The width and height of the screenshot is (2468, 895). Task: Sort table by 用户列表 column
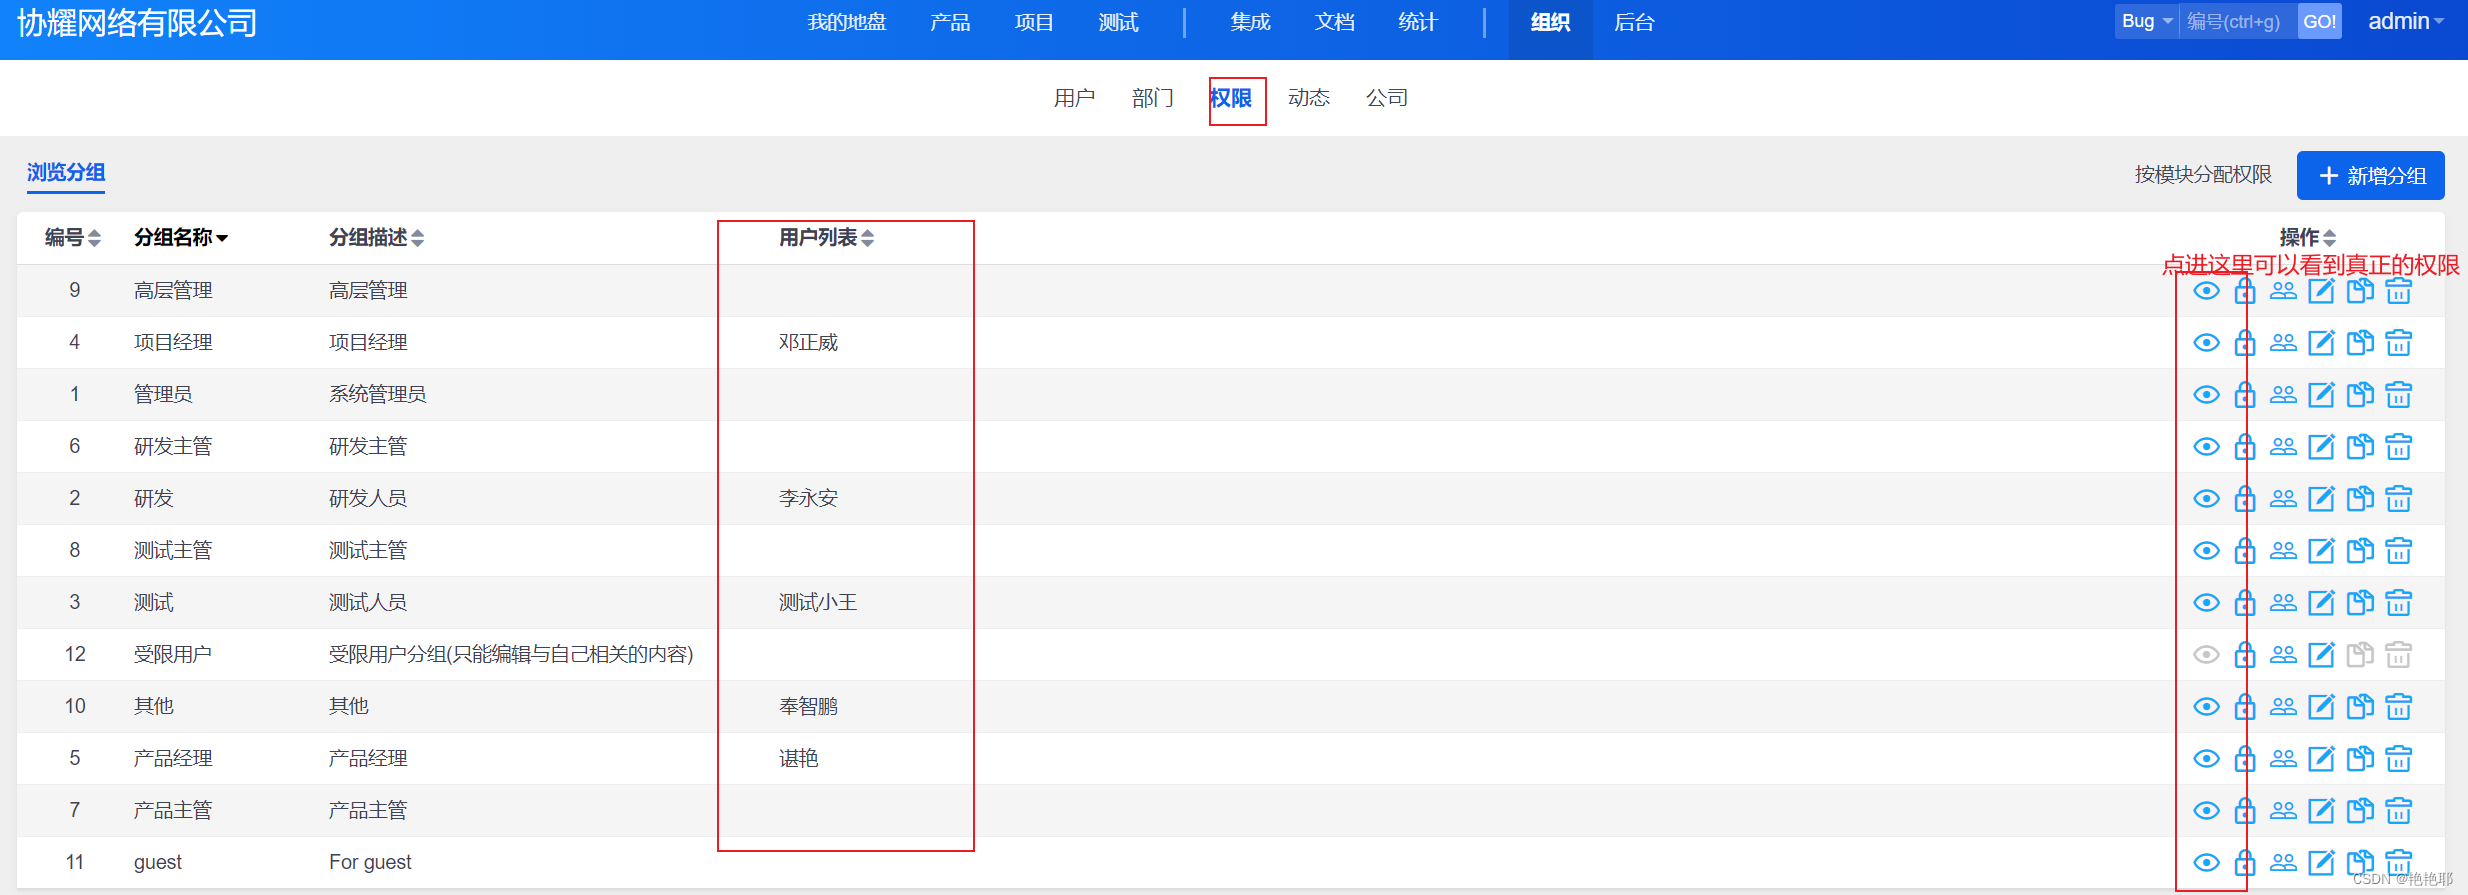tap(827, 238)
